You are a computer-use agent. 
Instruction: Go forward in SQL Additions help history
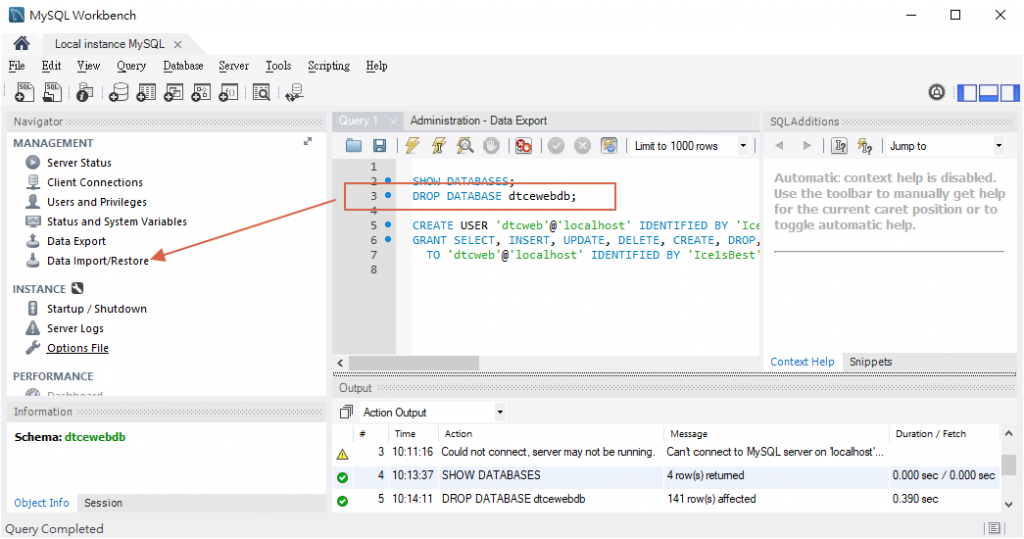[x=807, y=146]
